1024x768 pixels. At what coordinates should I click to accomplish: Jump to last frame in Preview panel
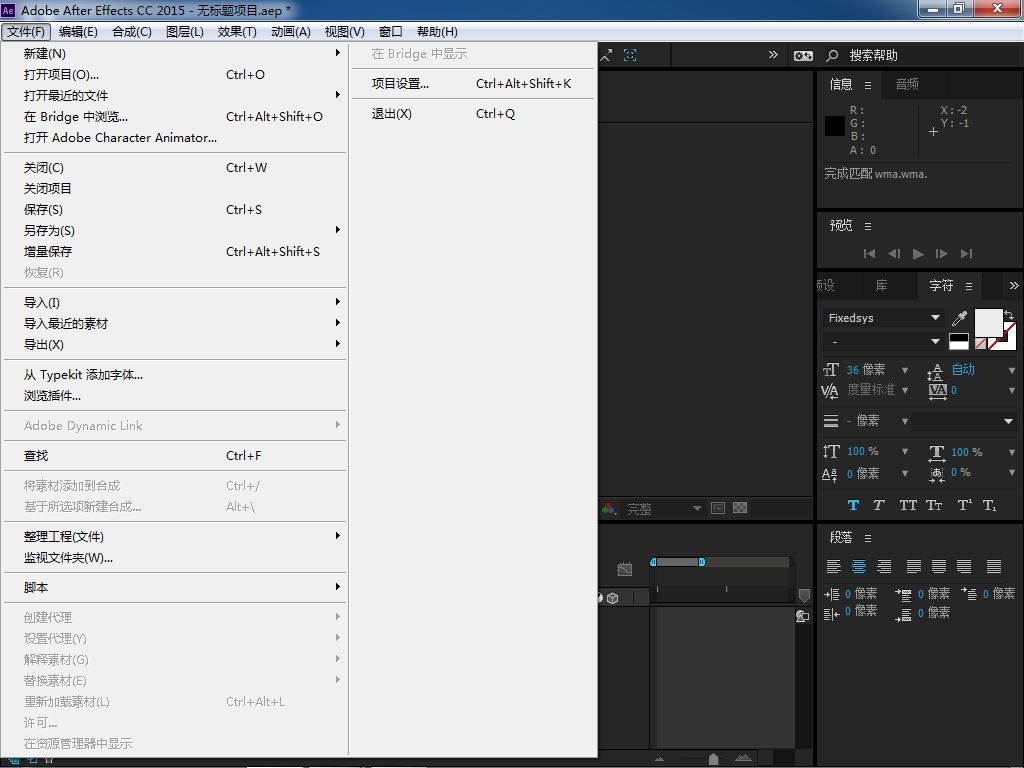click(967, 253)
